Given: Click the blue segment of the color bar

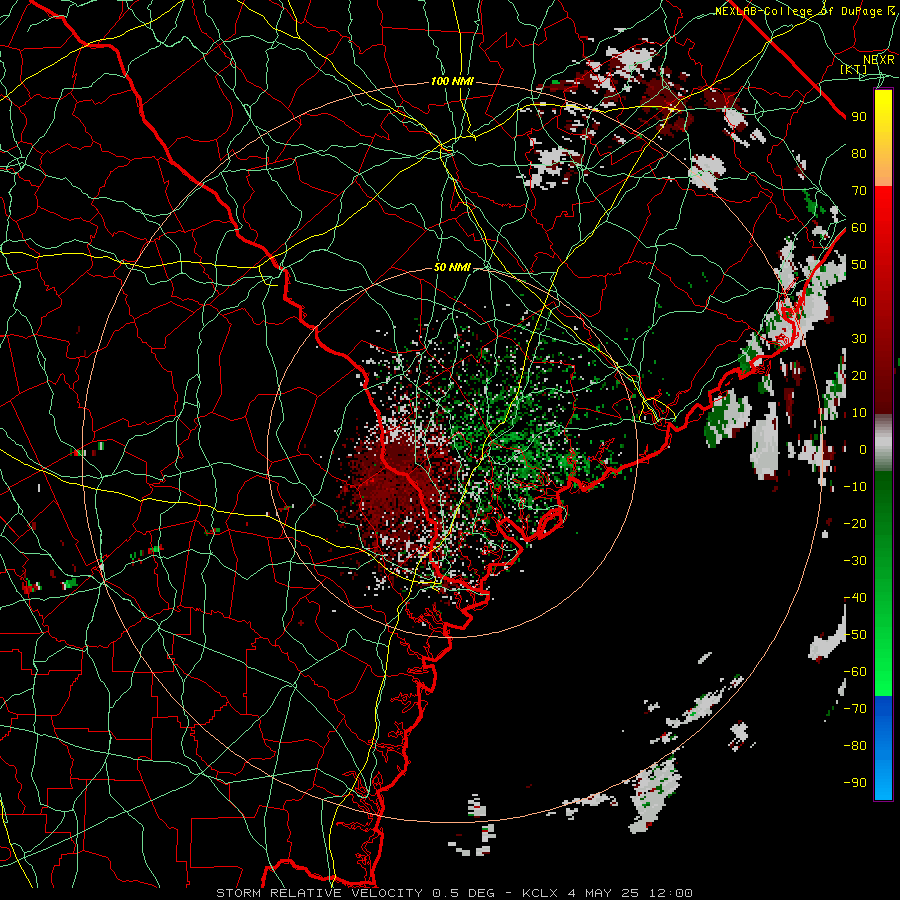Looking at the screenshot, I should (883, 748).
